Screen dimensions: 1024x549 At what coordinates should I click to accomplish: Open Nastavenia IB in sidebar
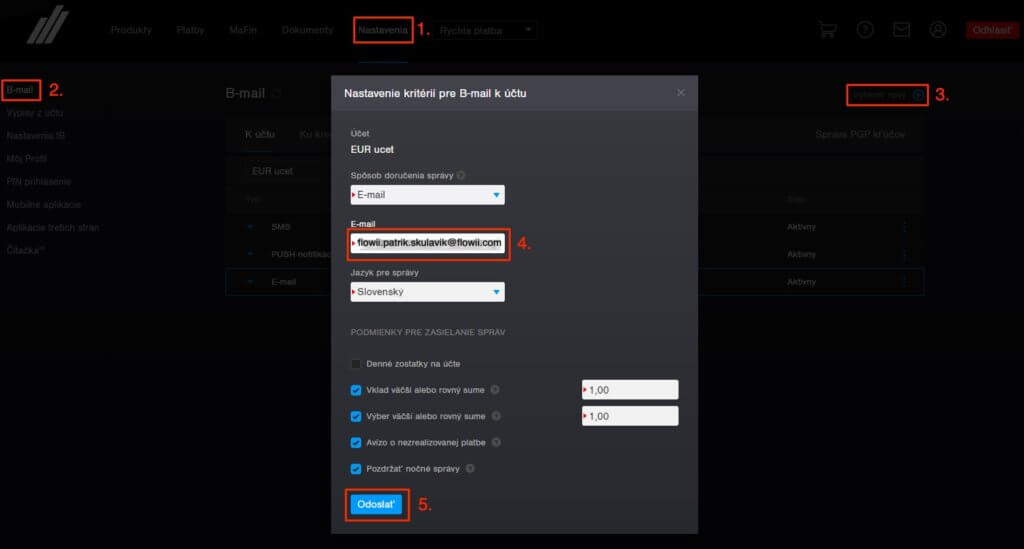[x=35, y=135]
